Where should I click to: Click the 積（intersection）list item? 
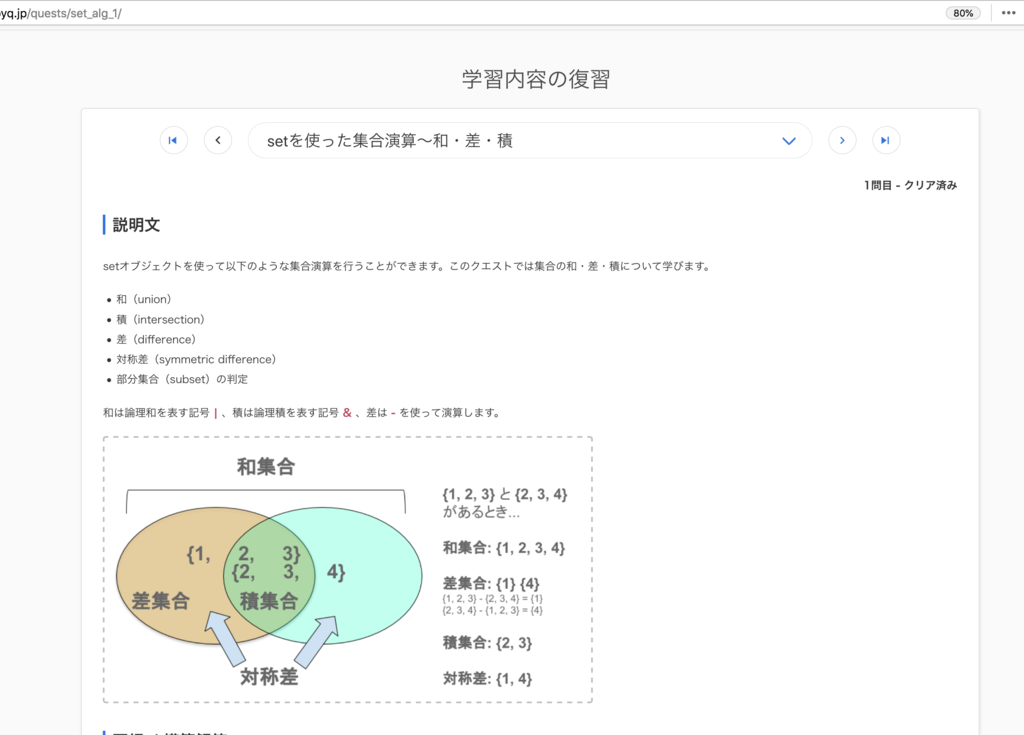(x=160, y=319)
